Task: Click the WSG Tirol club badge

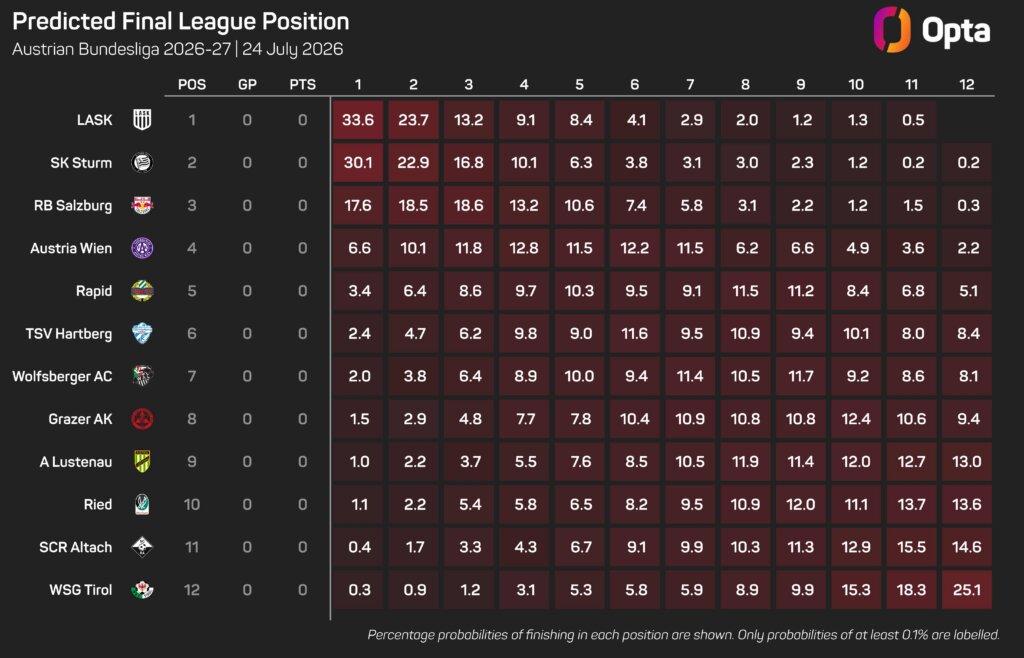Action: [142, 589]
